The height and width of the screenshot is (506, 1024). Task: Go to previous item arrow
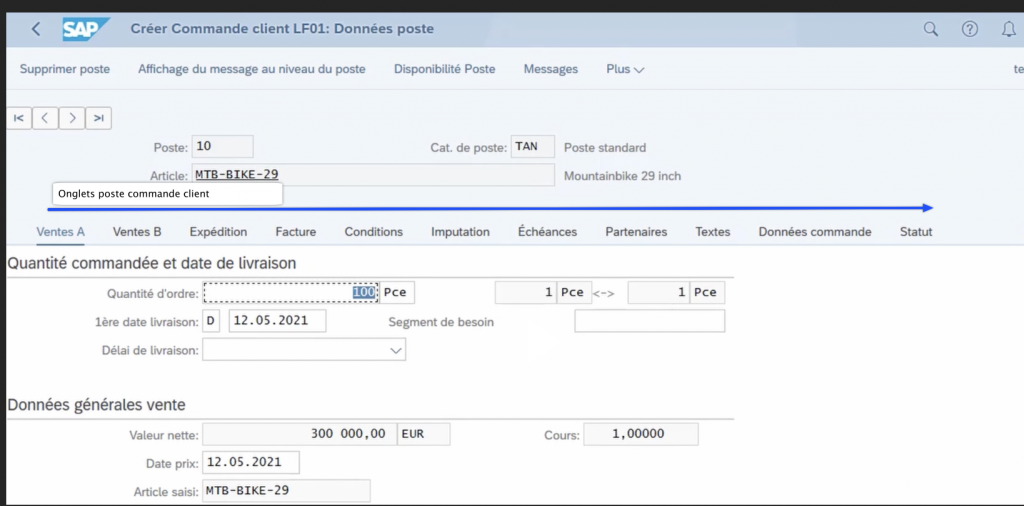click(45, 118)
